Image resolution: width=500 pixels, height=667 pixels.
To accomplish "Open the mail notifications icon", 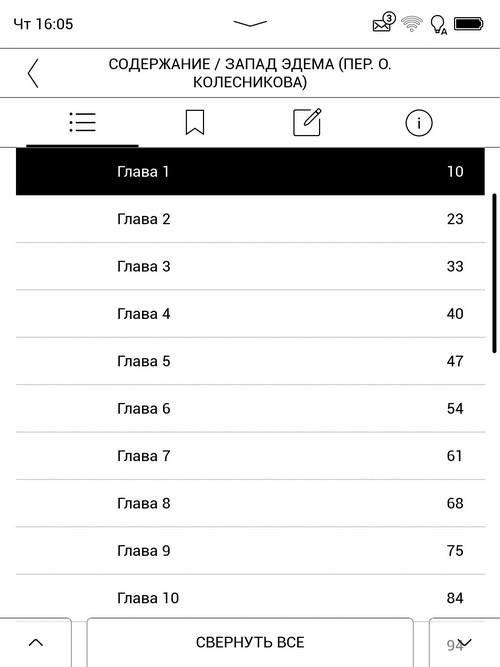I will click(x=384, y=22).
